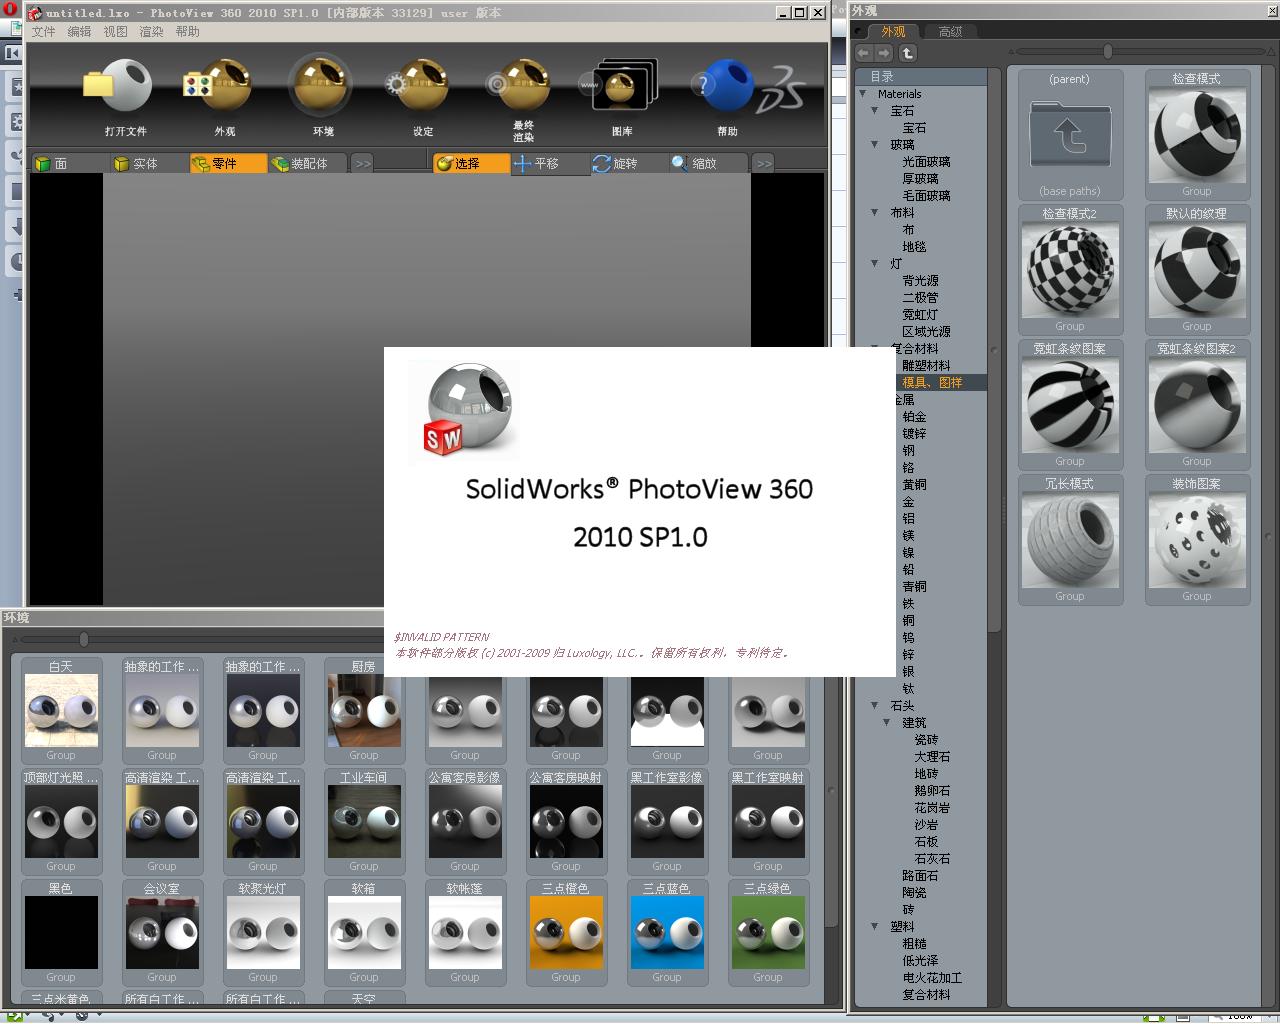
Task: Collapse the 石头 category node
Action: pyautogui.click(x=875, y=706)
